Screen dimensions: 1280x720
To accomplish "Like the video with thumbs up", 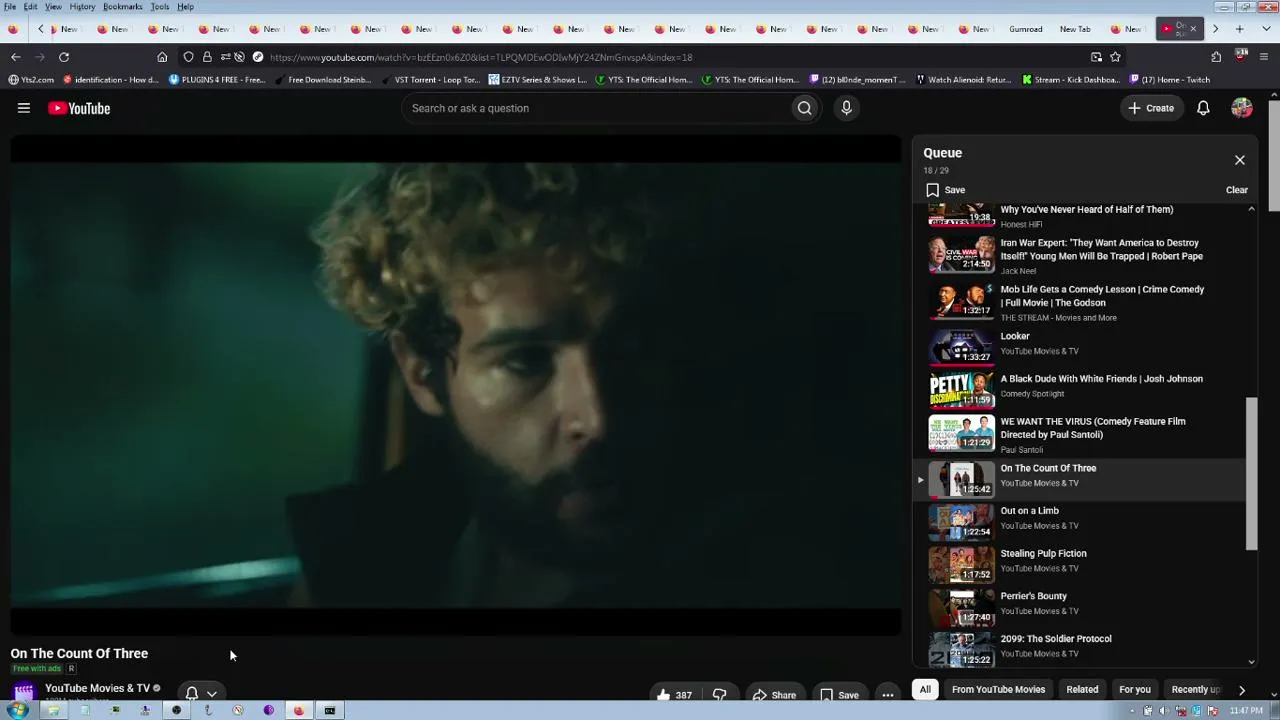I will (673, 695).
